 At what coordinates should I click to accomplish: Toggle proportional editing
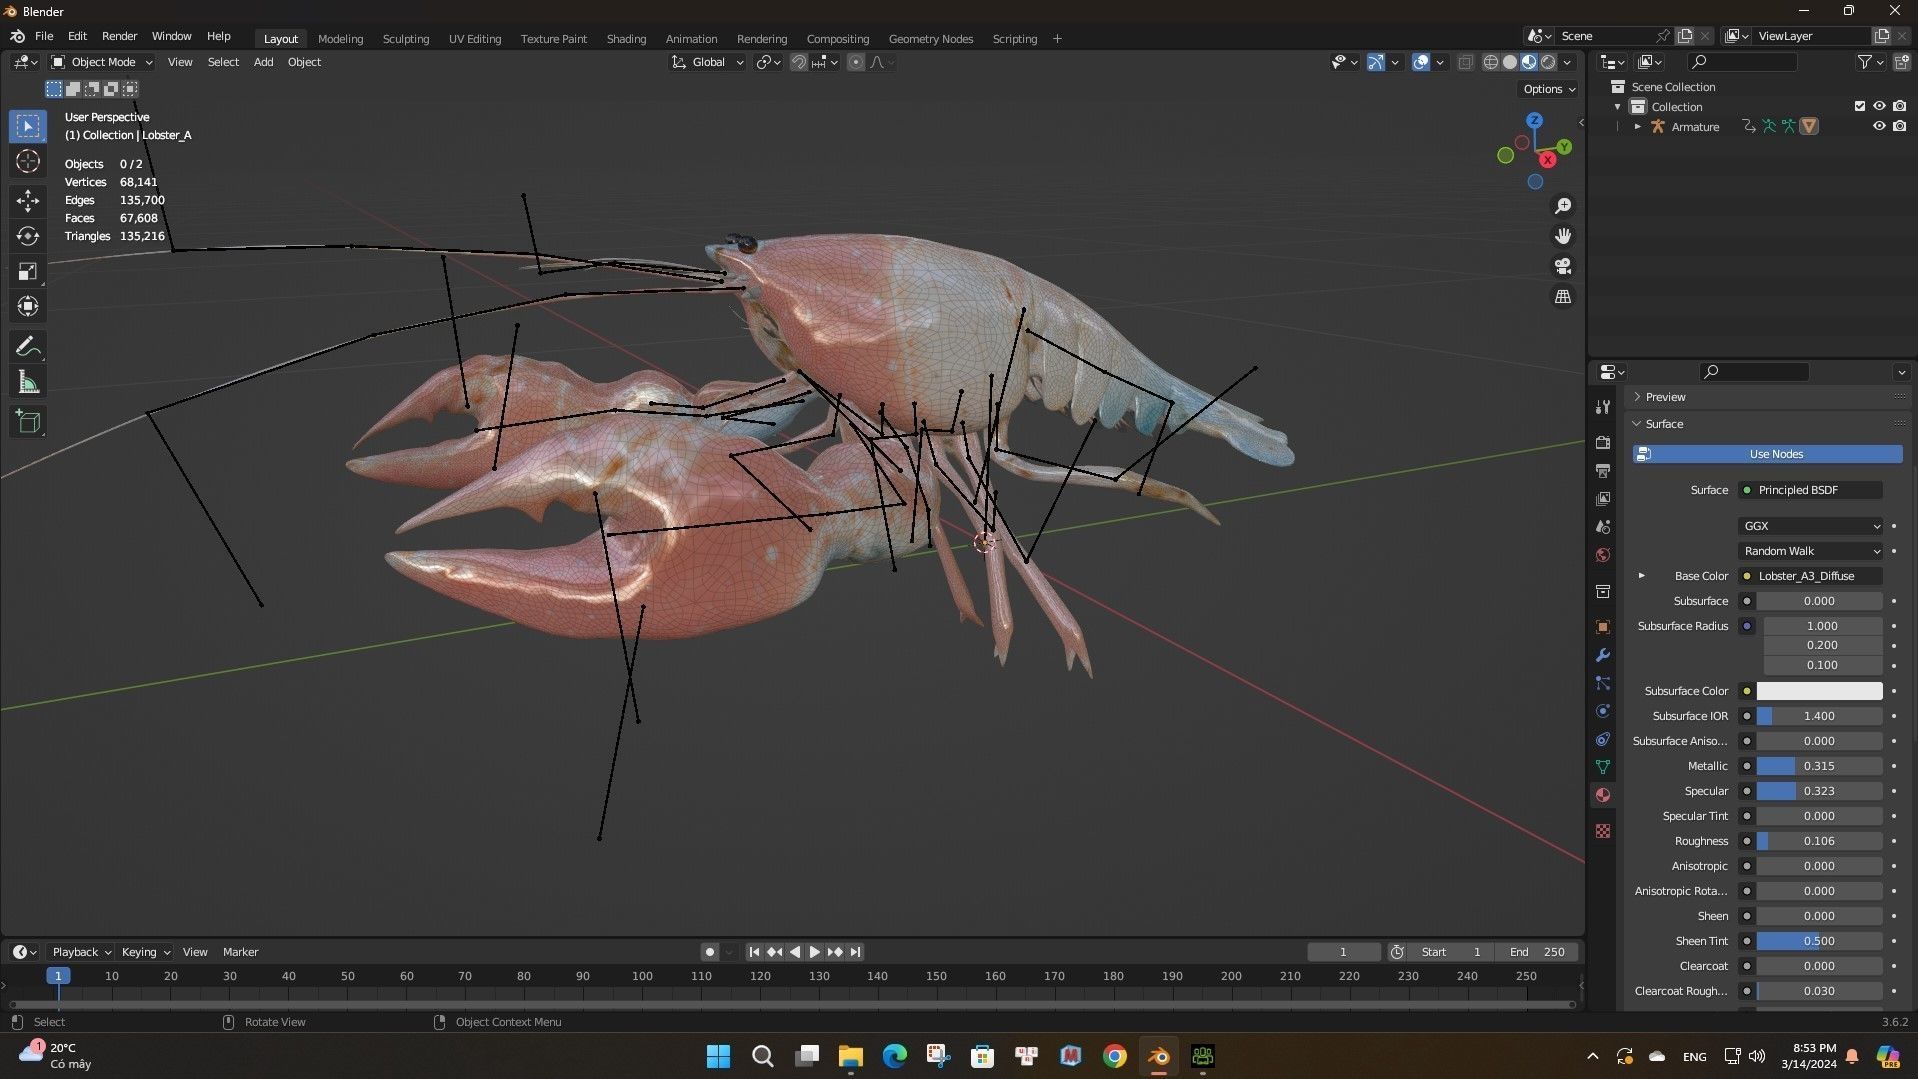856,62
